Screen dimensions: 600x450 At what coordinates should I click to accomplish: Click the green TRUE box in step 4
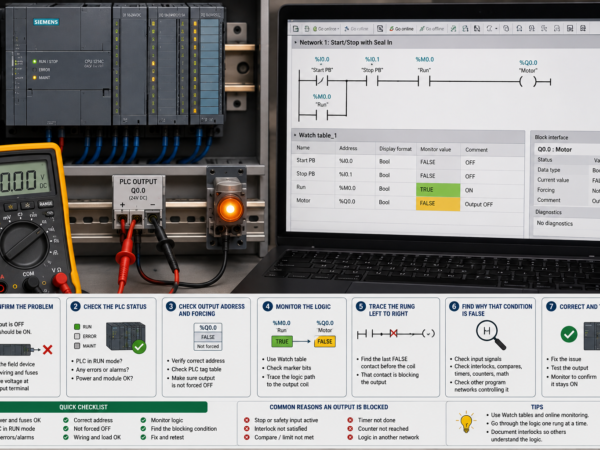[x=282, y=341]
